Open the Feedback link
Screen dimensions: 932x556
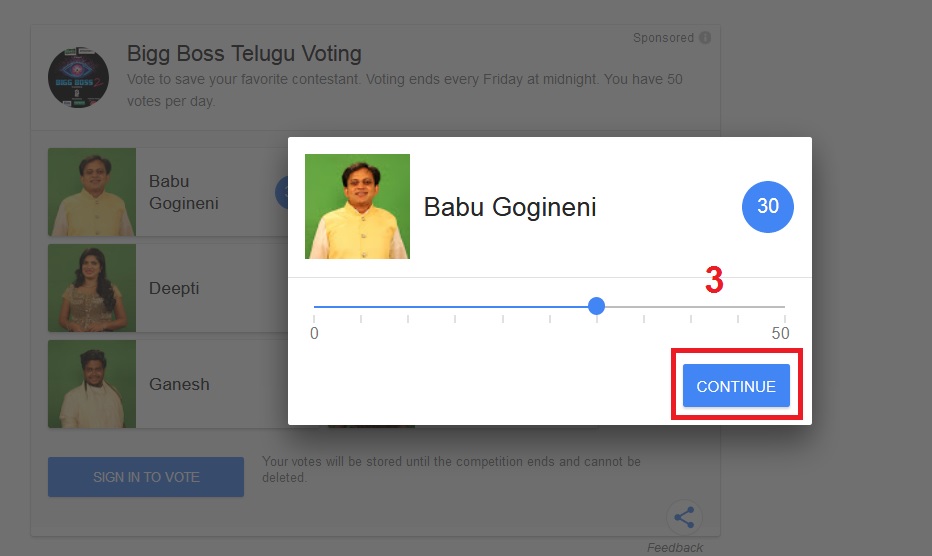point(675,547)
